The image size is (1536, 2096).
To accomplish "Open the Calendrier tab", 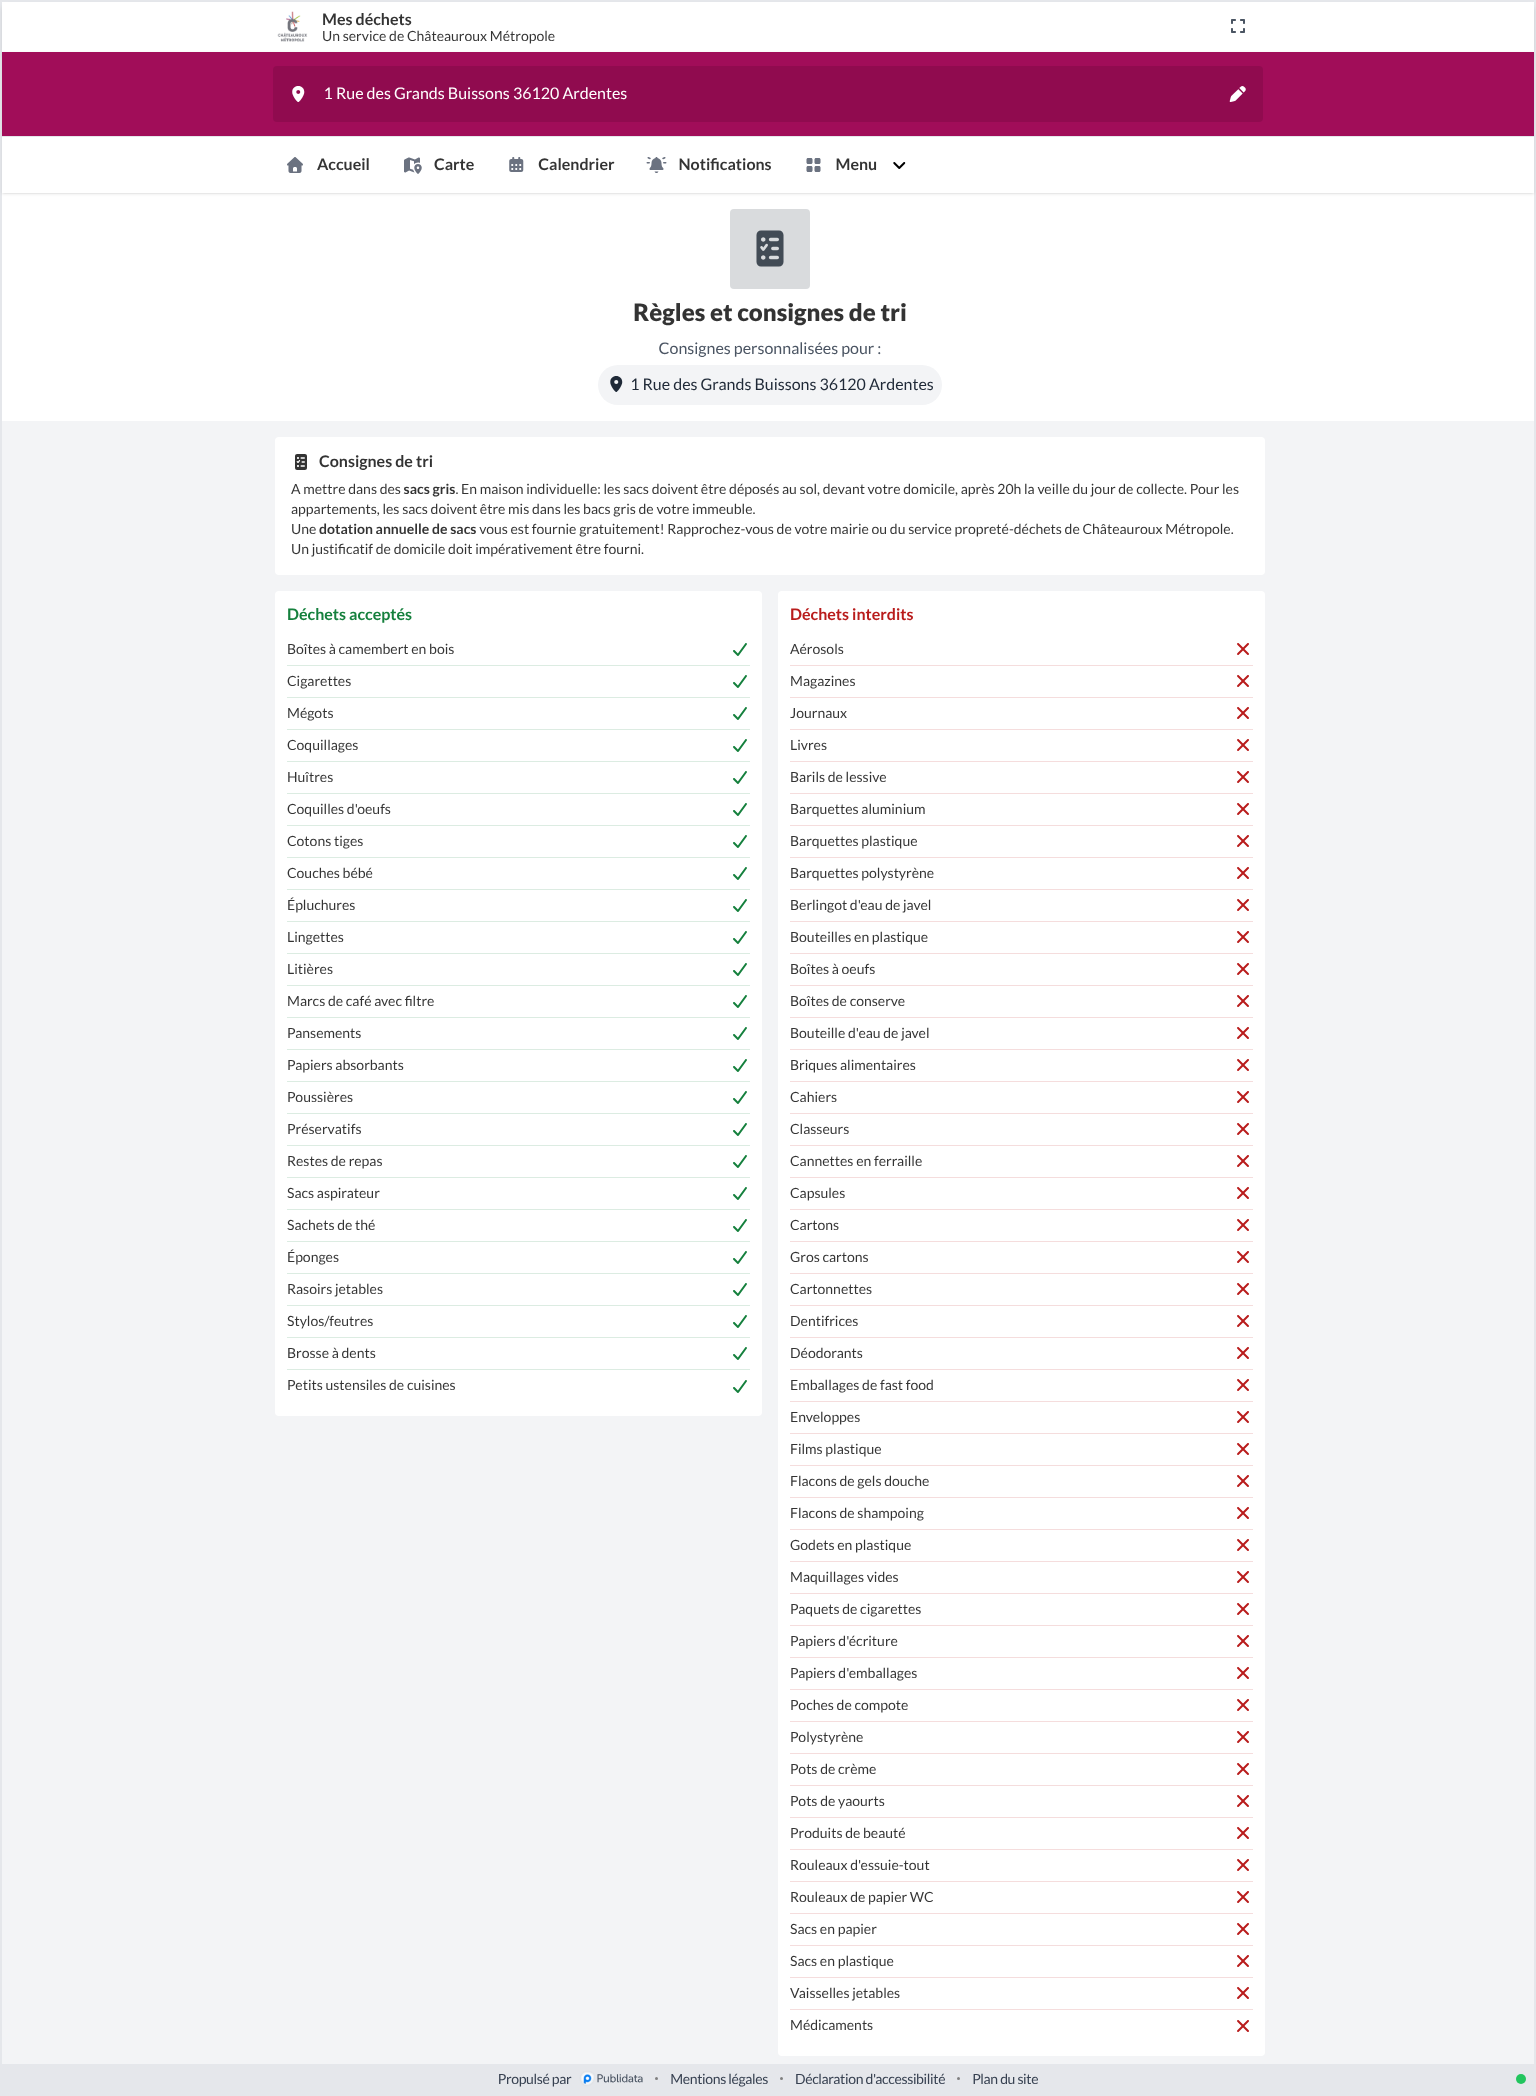I will [x=561, y=165].
